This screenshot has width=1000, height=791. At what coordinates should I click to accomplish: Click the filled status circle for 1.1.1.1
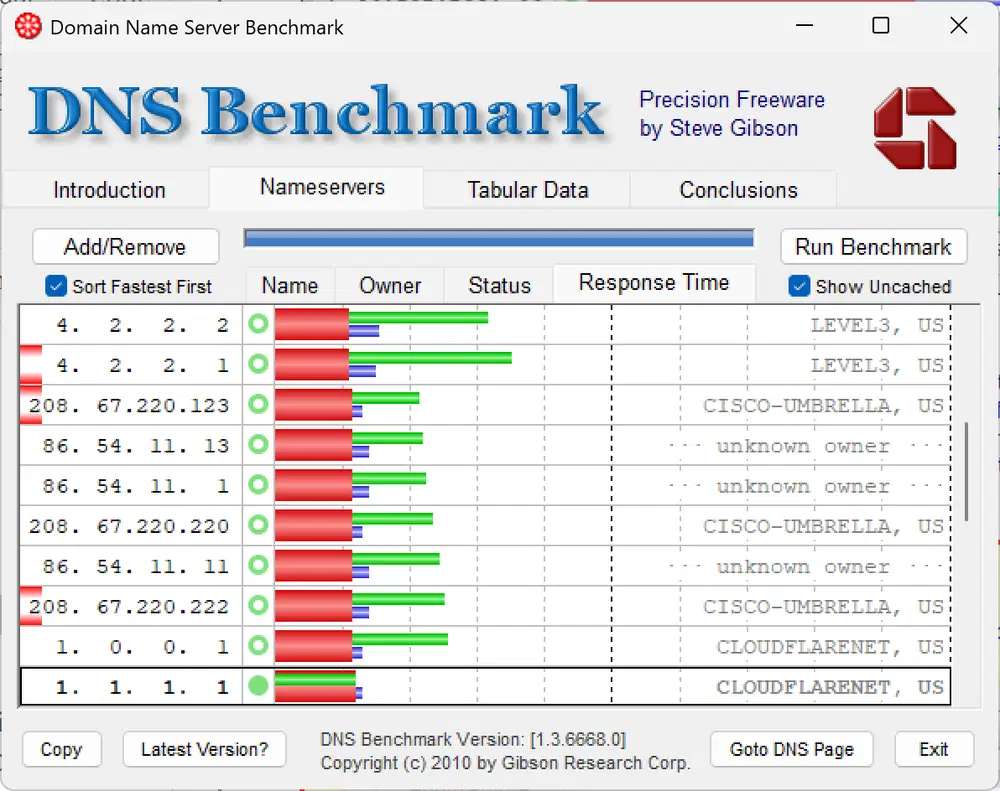tap(258, 686)
